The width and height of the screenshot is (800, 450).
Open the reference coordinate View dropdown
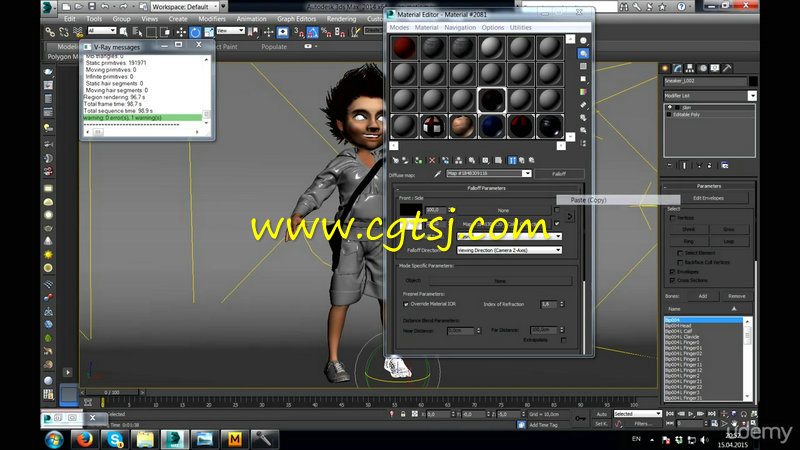click(231, 31)
